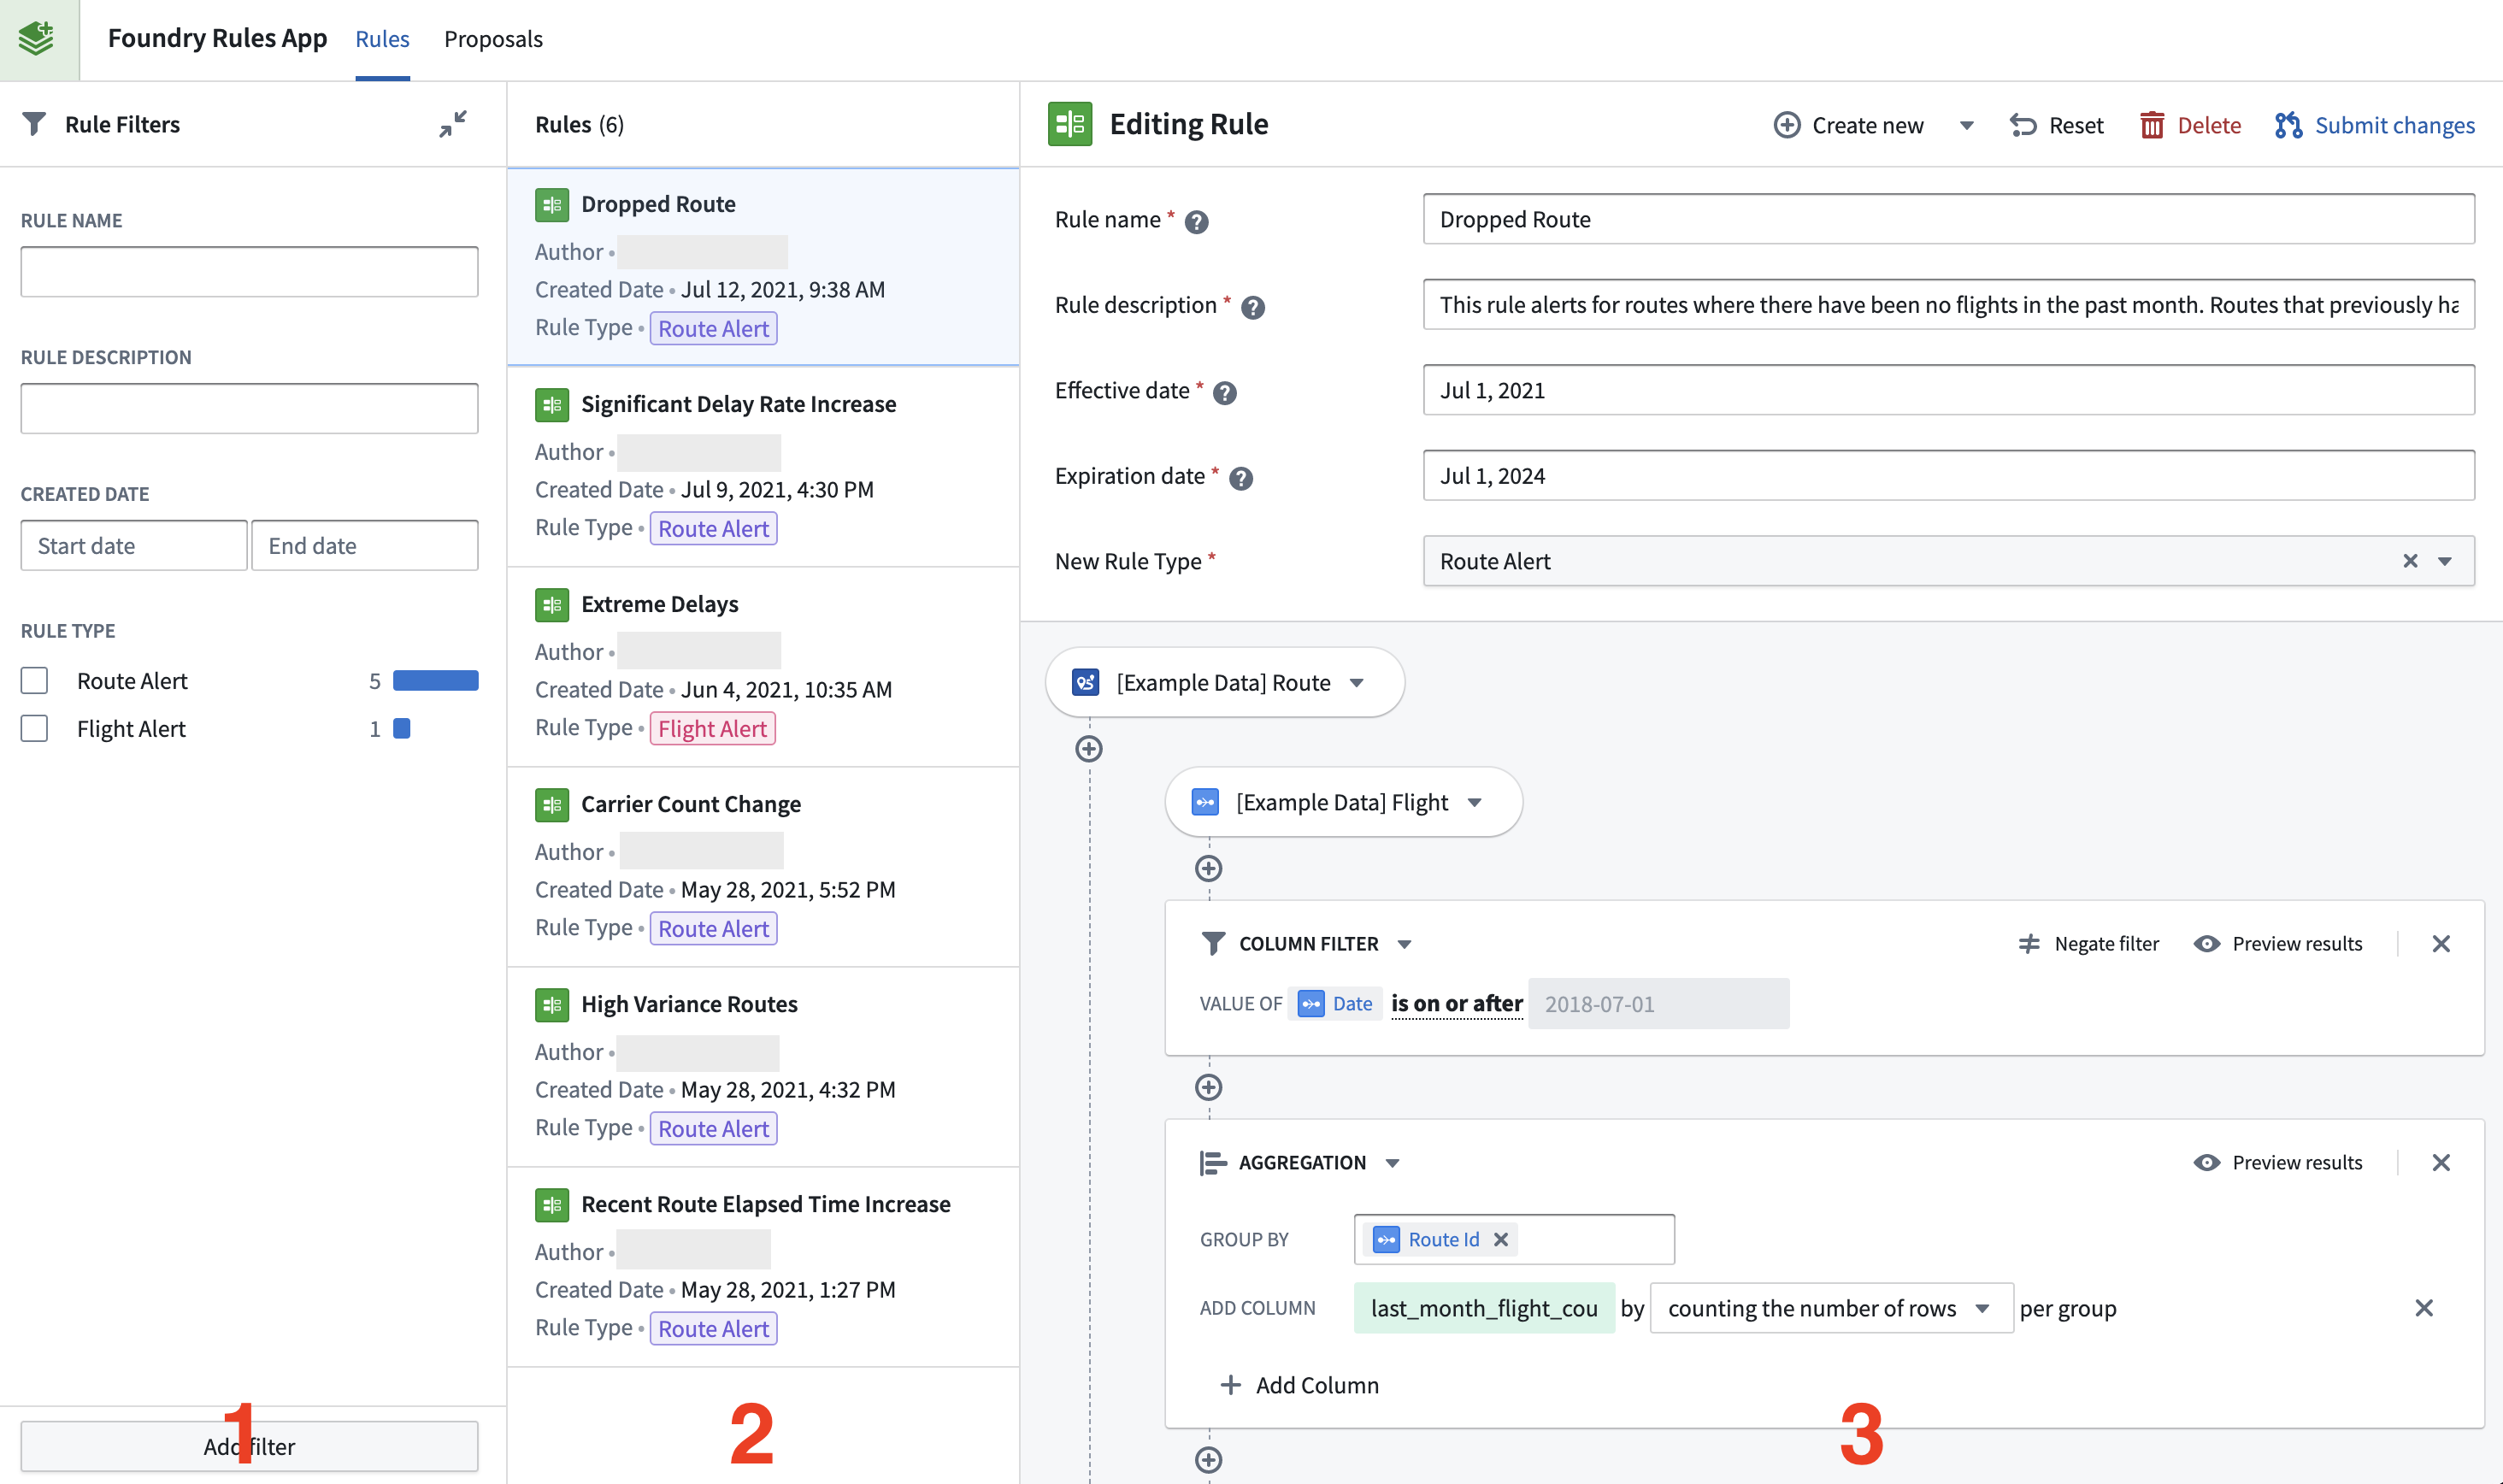Select the Rules tab
2503x1484 pixels.
(x=382, y=39)
